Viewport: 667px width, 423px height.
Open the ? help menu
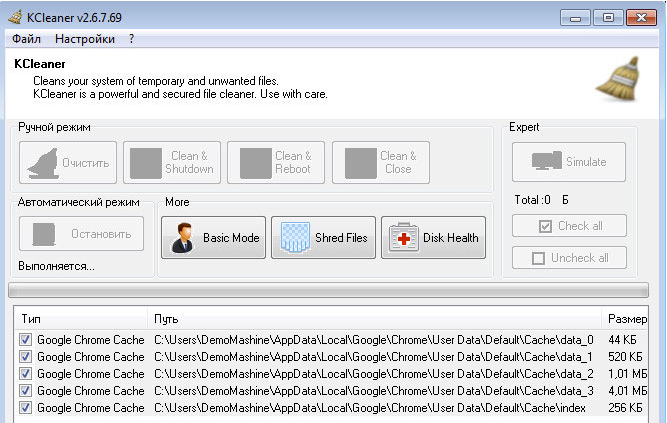[x=131, y=39]
